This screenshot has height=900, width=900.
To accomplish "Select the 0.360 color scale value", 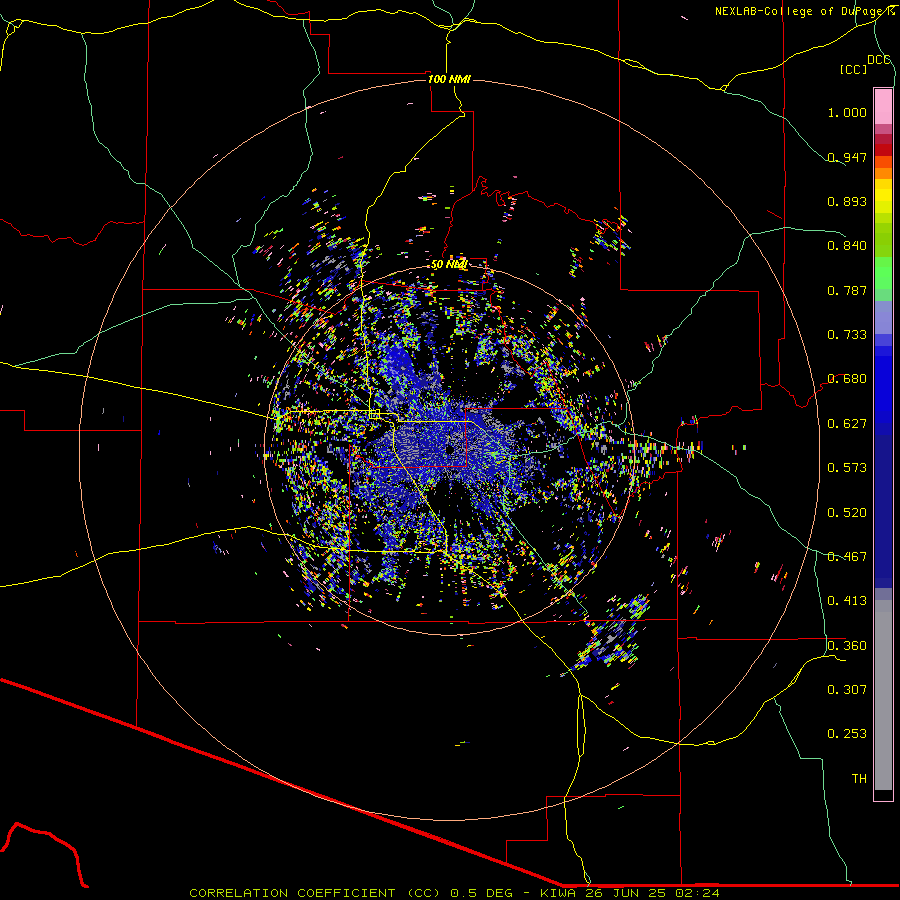I will [x=847, y=646].
